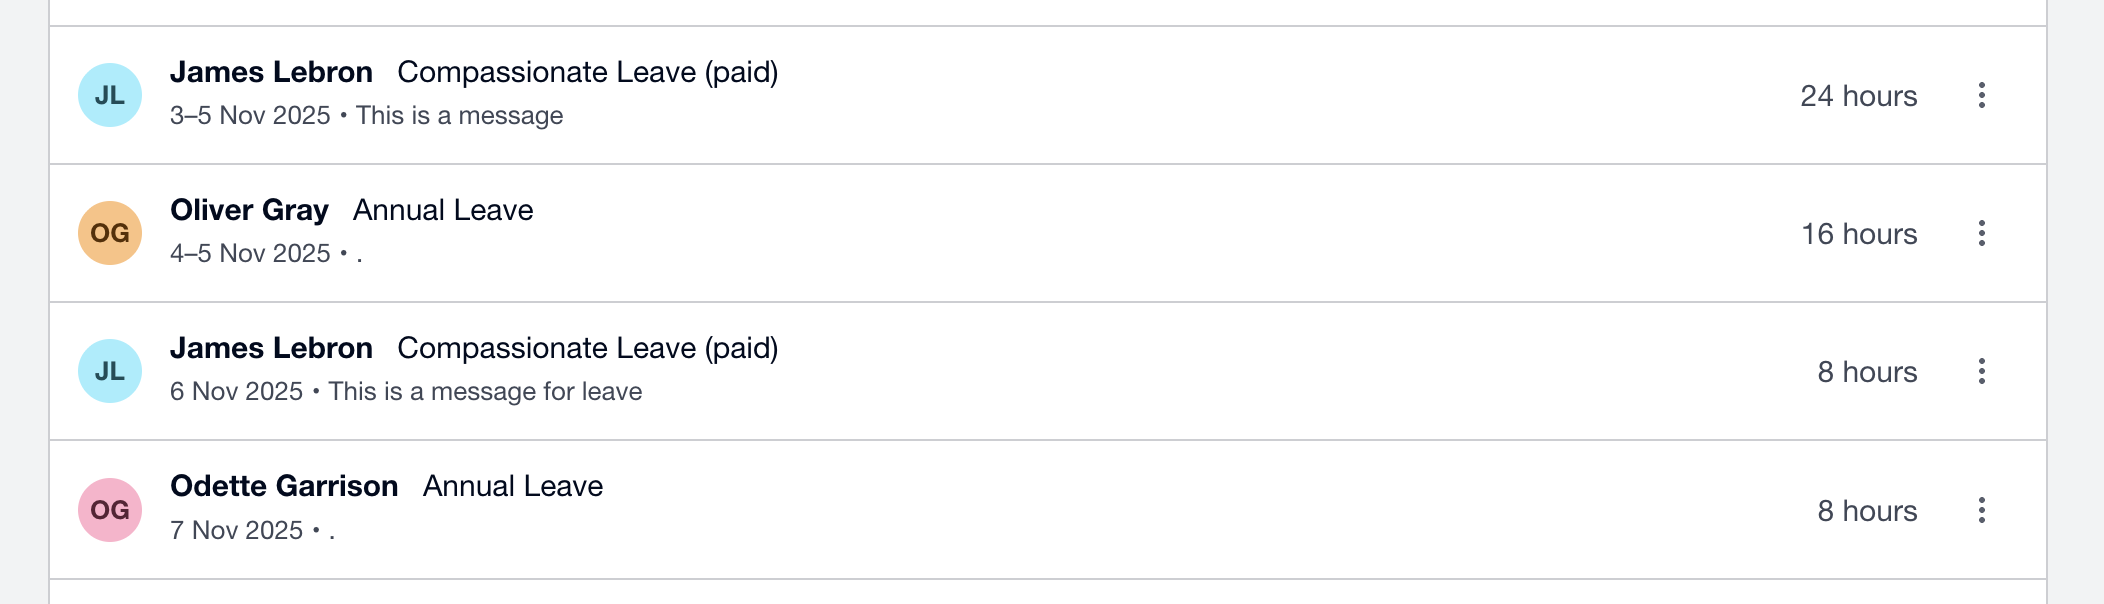This screenshot has height=604, width=2104.
Task: Click Oliver Gray's orange OG avatar
Action: [110, 233]
